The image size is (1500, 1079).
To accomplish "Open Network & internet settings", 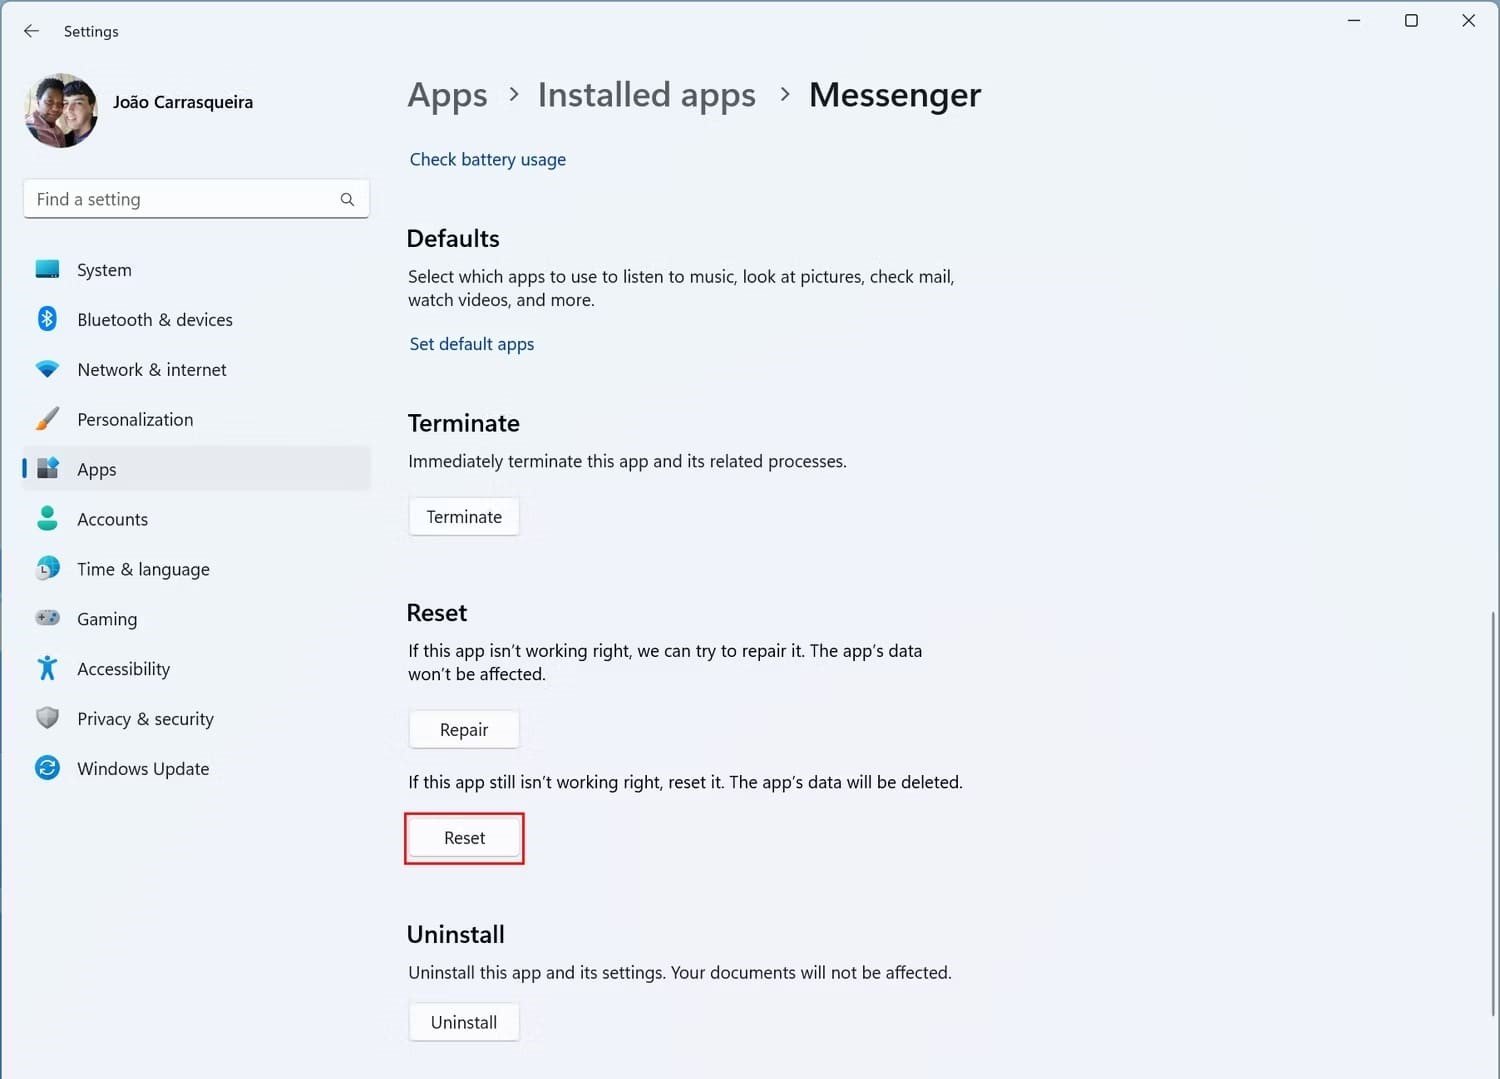I will coord(196,370).
